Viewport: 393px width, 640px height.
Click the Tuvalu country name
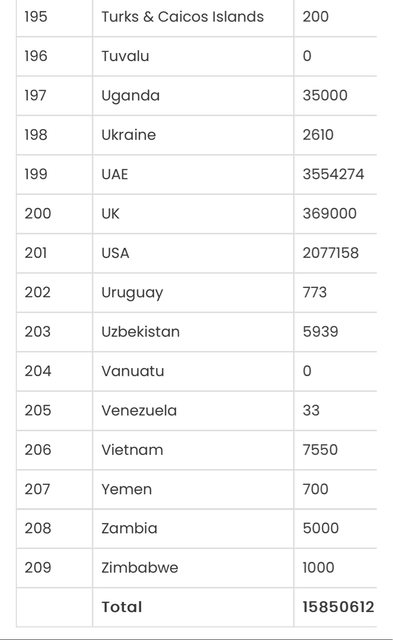pyautogui.click(x=125, y=56)
